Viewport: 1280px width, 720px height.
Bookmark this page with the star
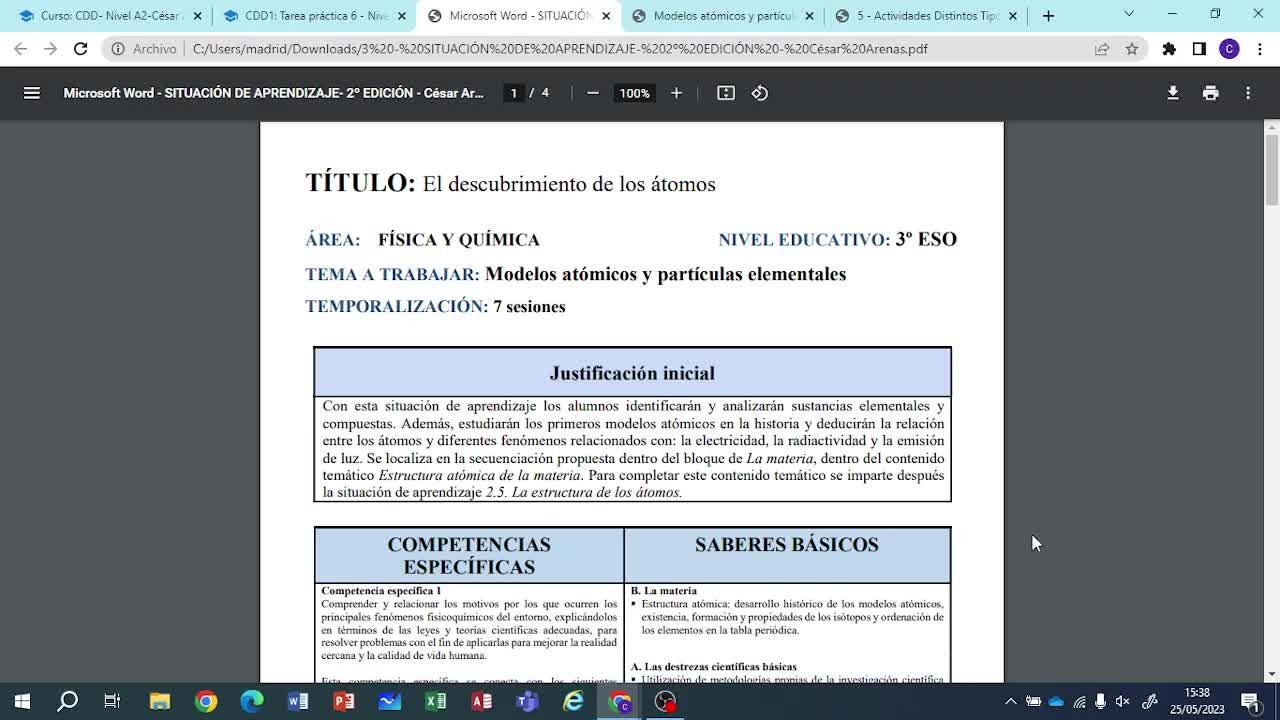(1132, 49)
